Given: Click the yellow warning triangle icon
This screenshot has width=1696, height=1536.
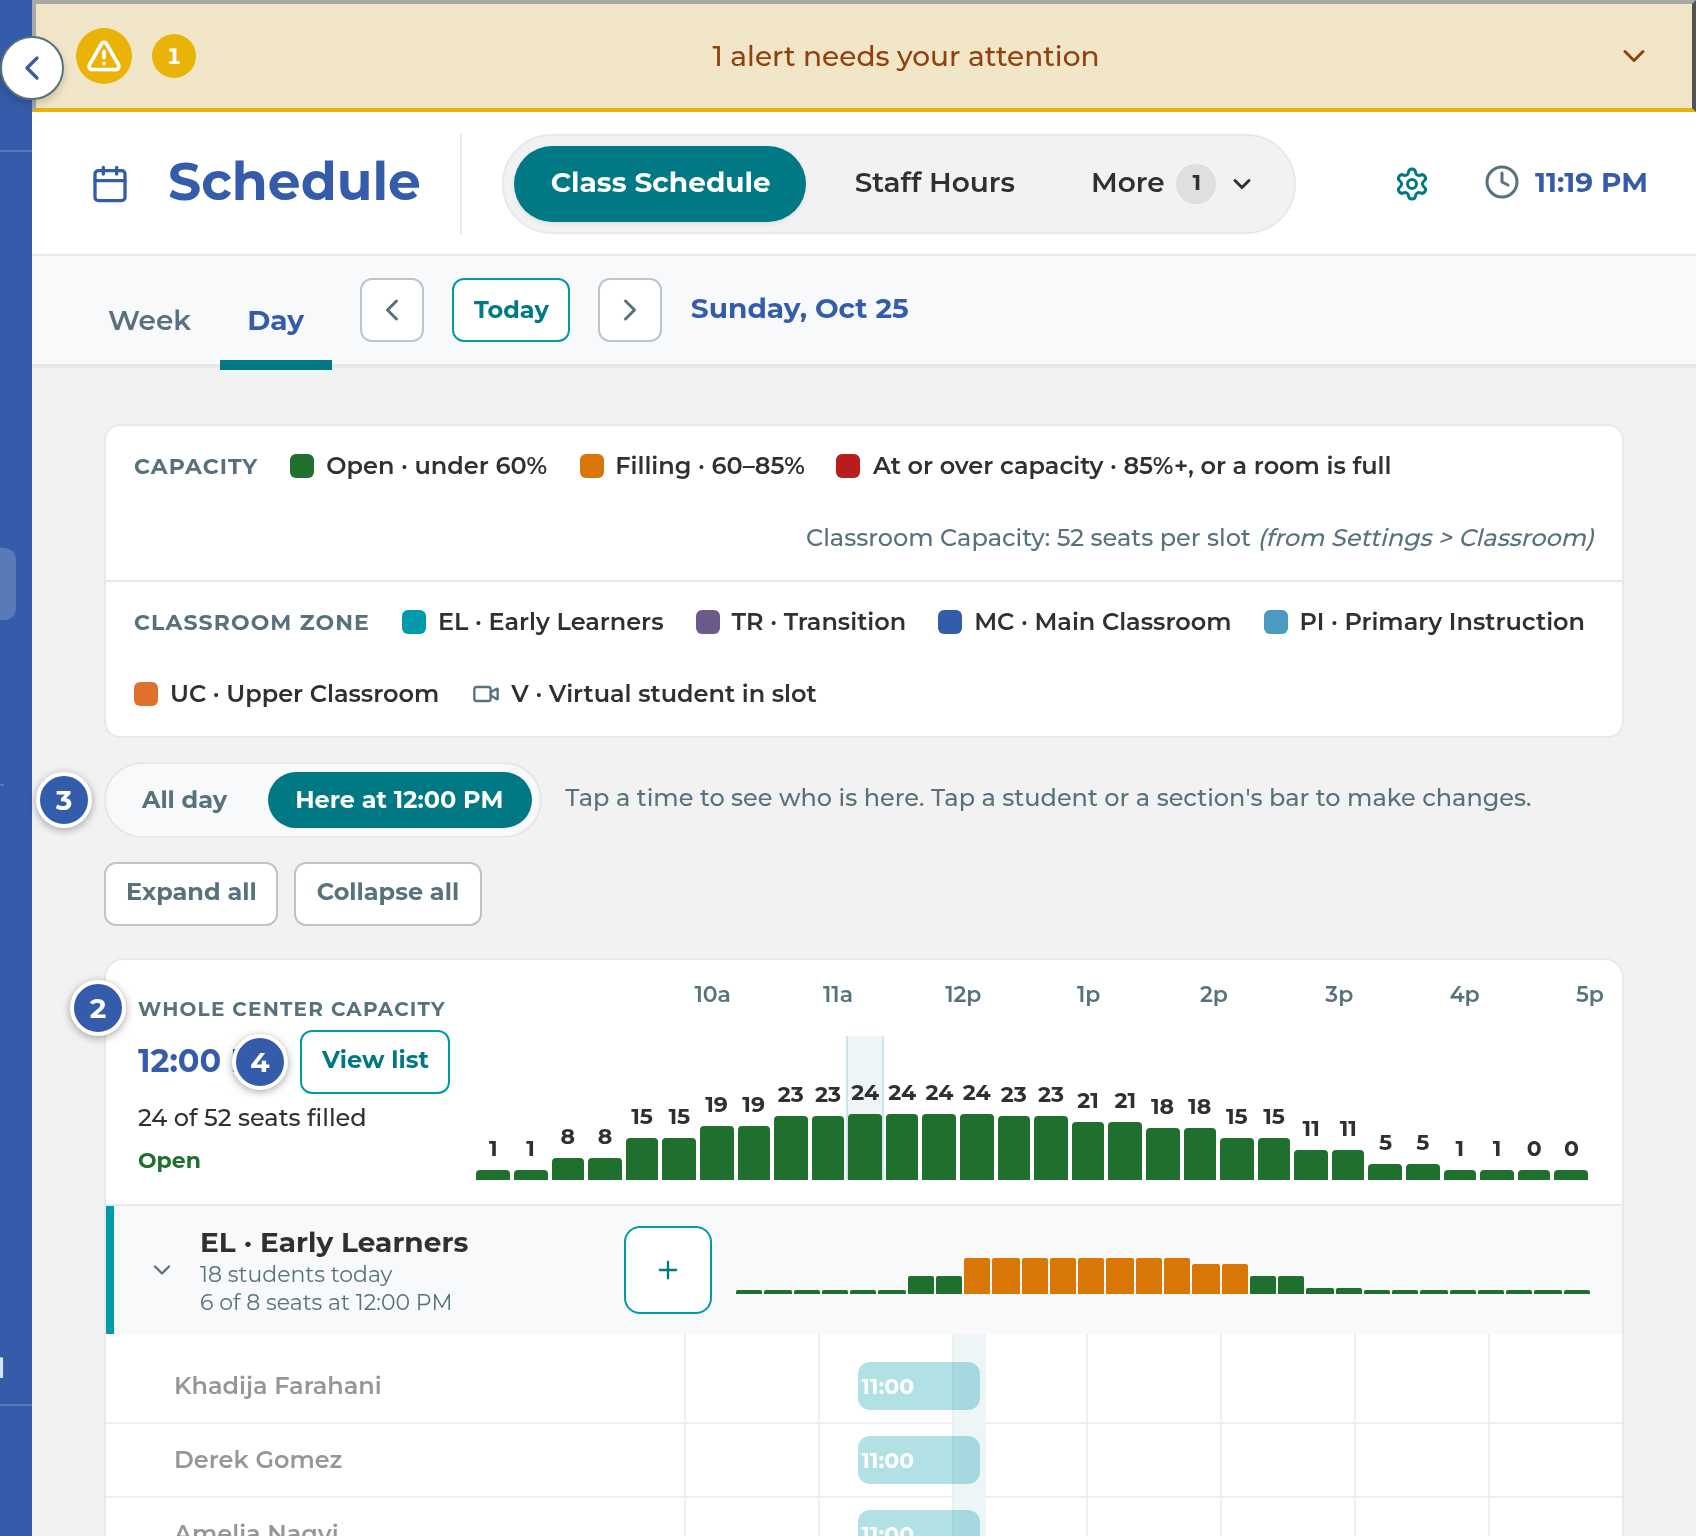Looking at the screenshot, I should pos(104,56).
